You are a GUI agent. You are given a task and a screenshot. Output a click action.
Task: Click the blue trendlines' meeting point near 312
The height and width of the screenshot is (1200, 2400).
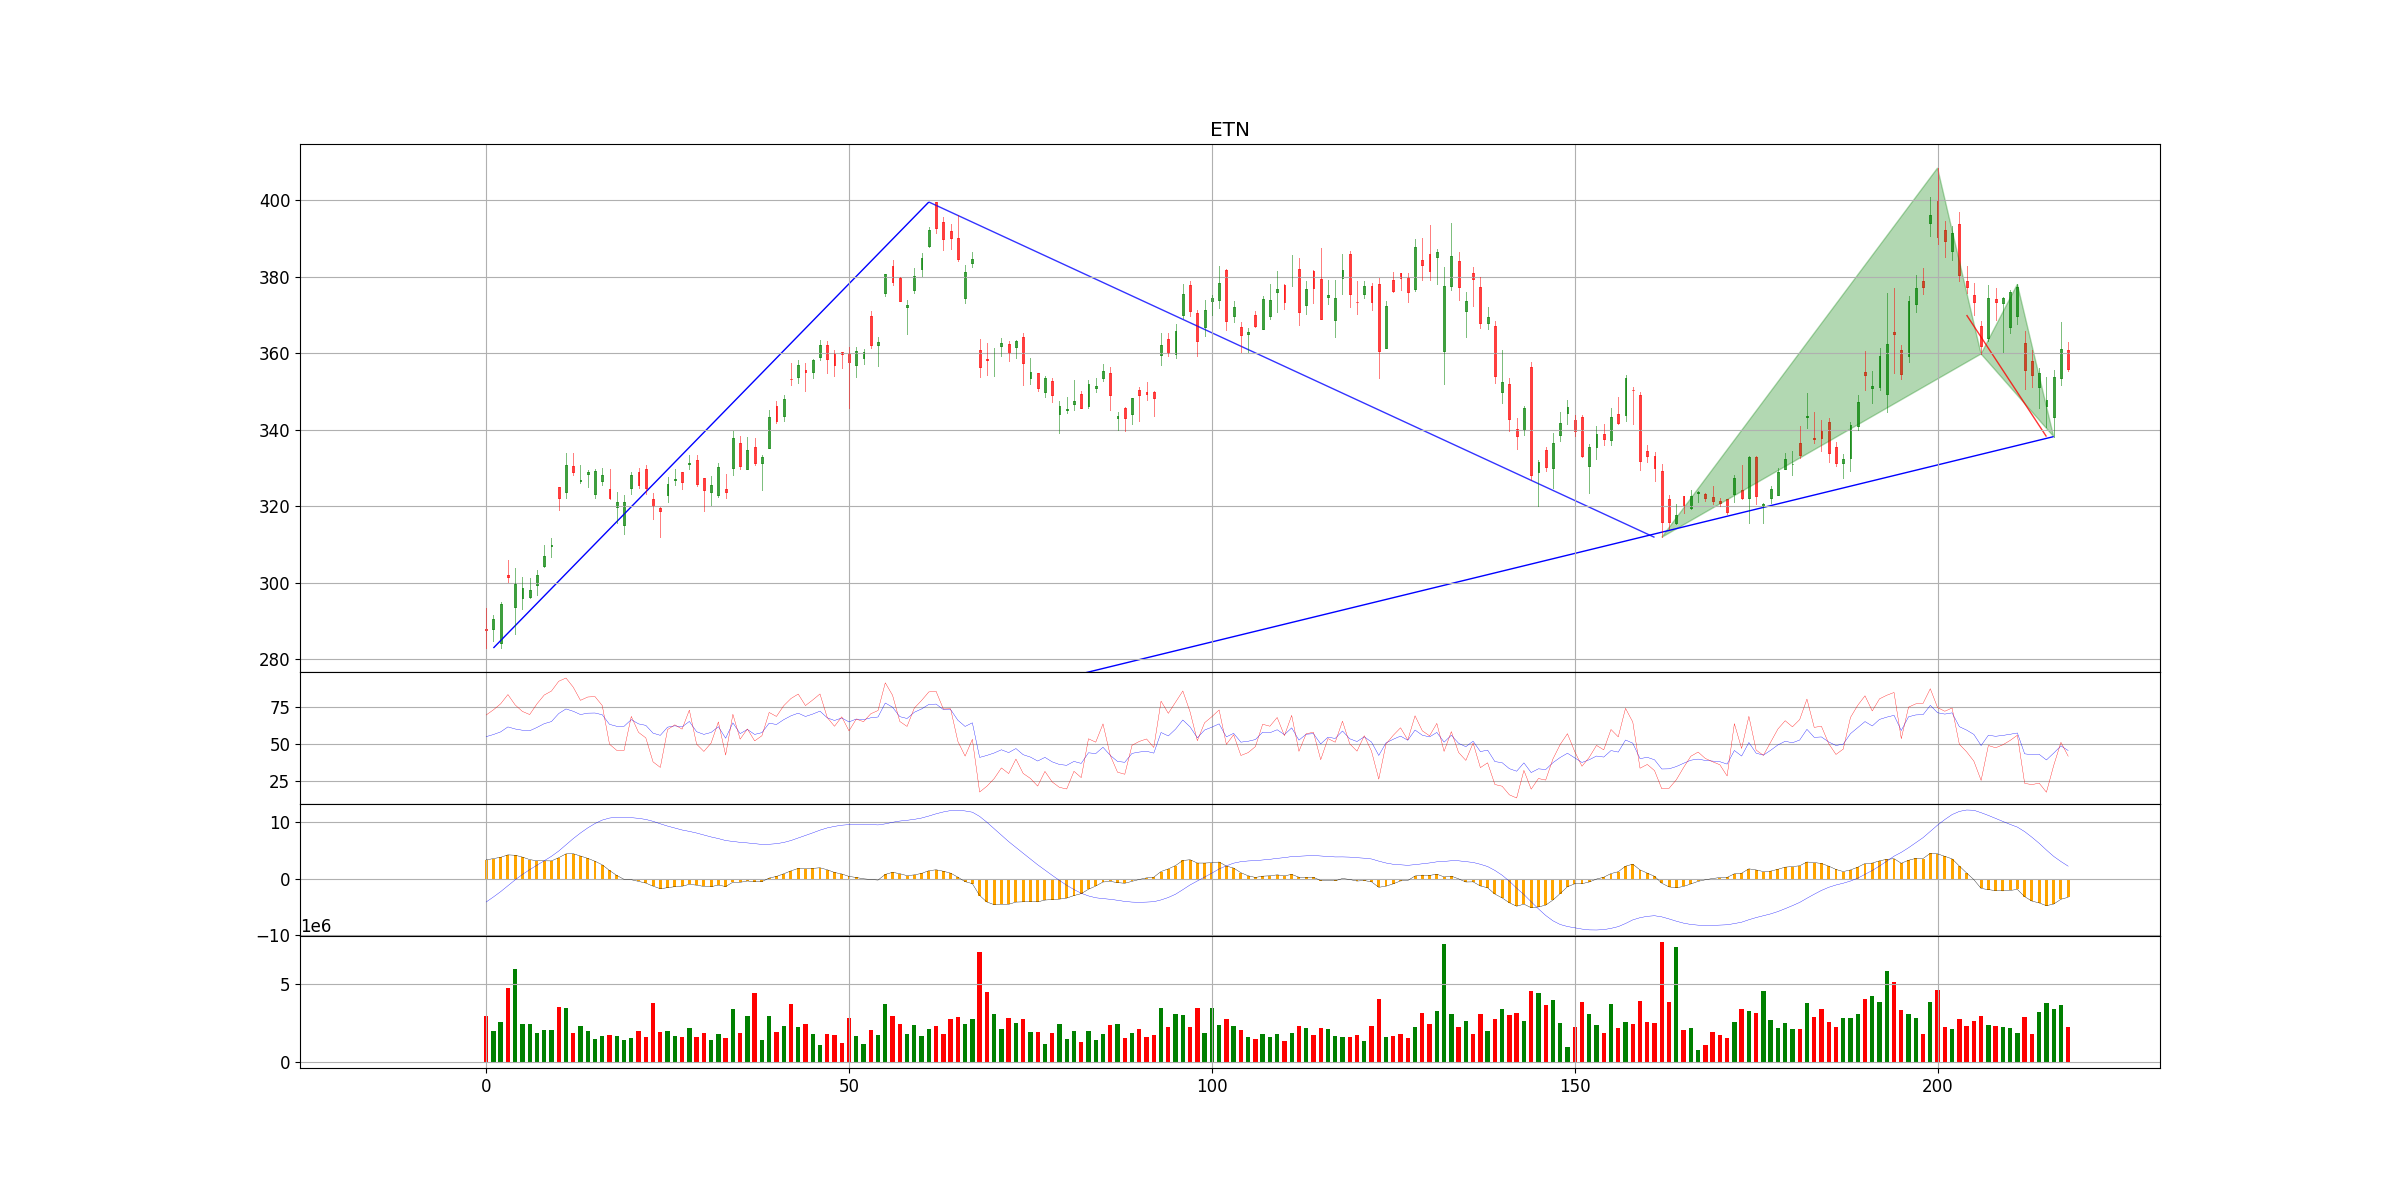1652,536
